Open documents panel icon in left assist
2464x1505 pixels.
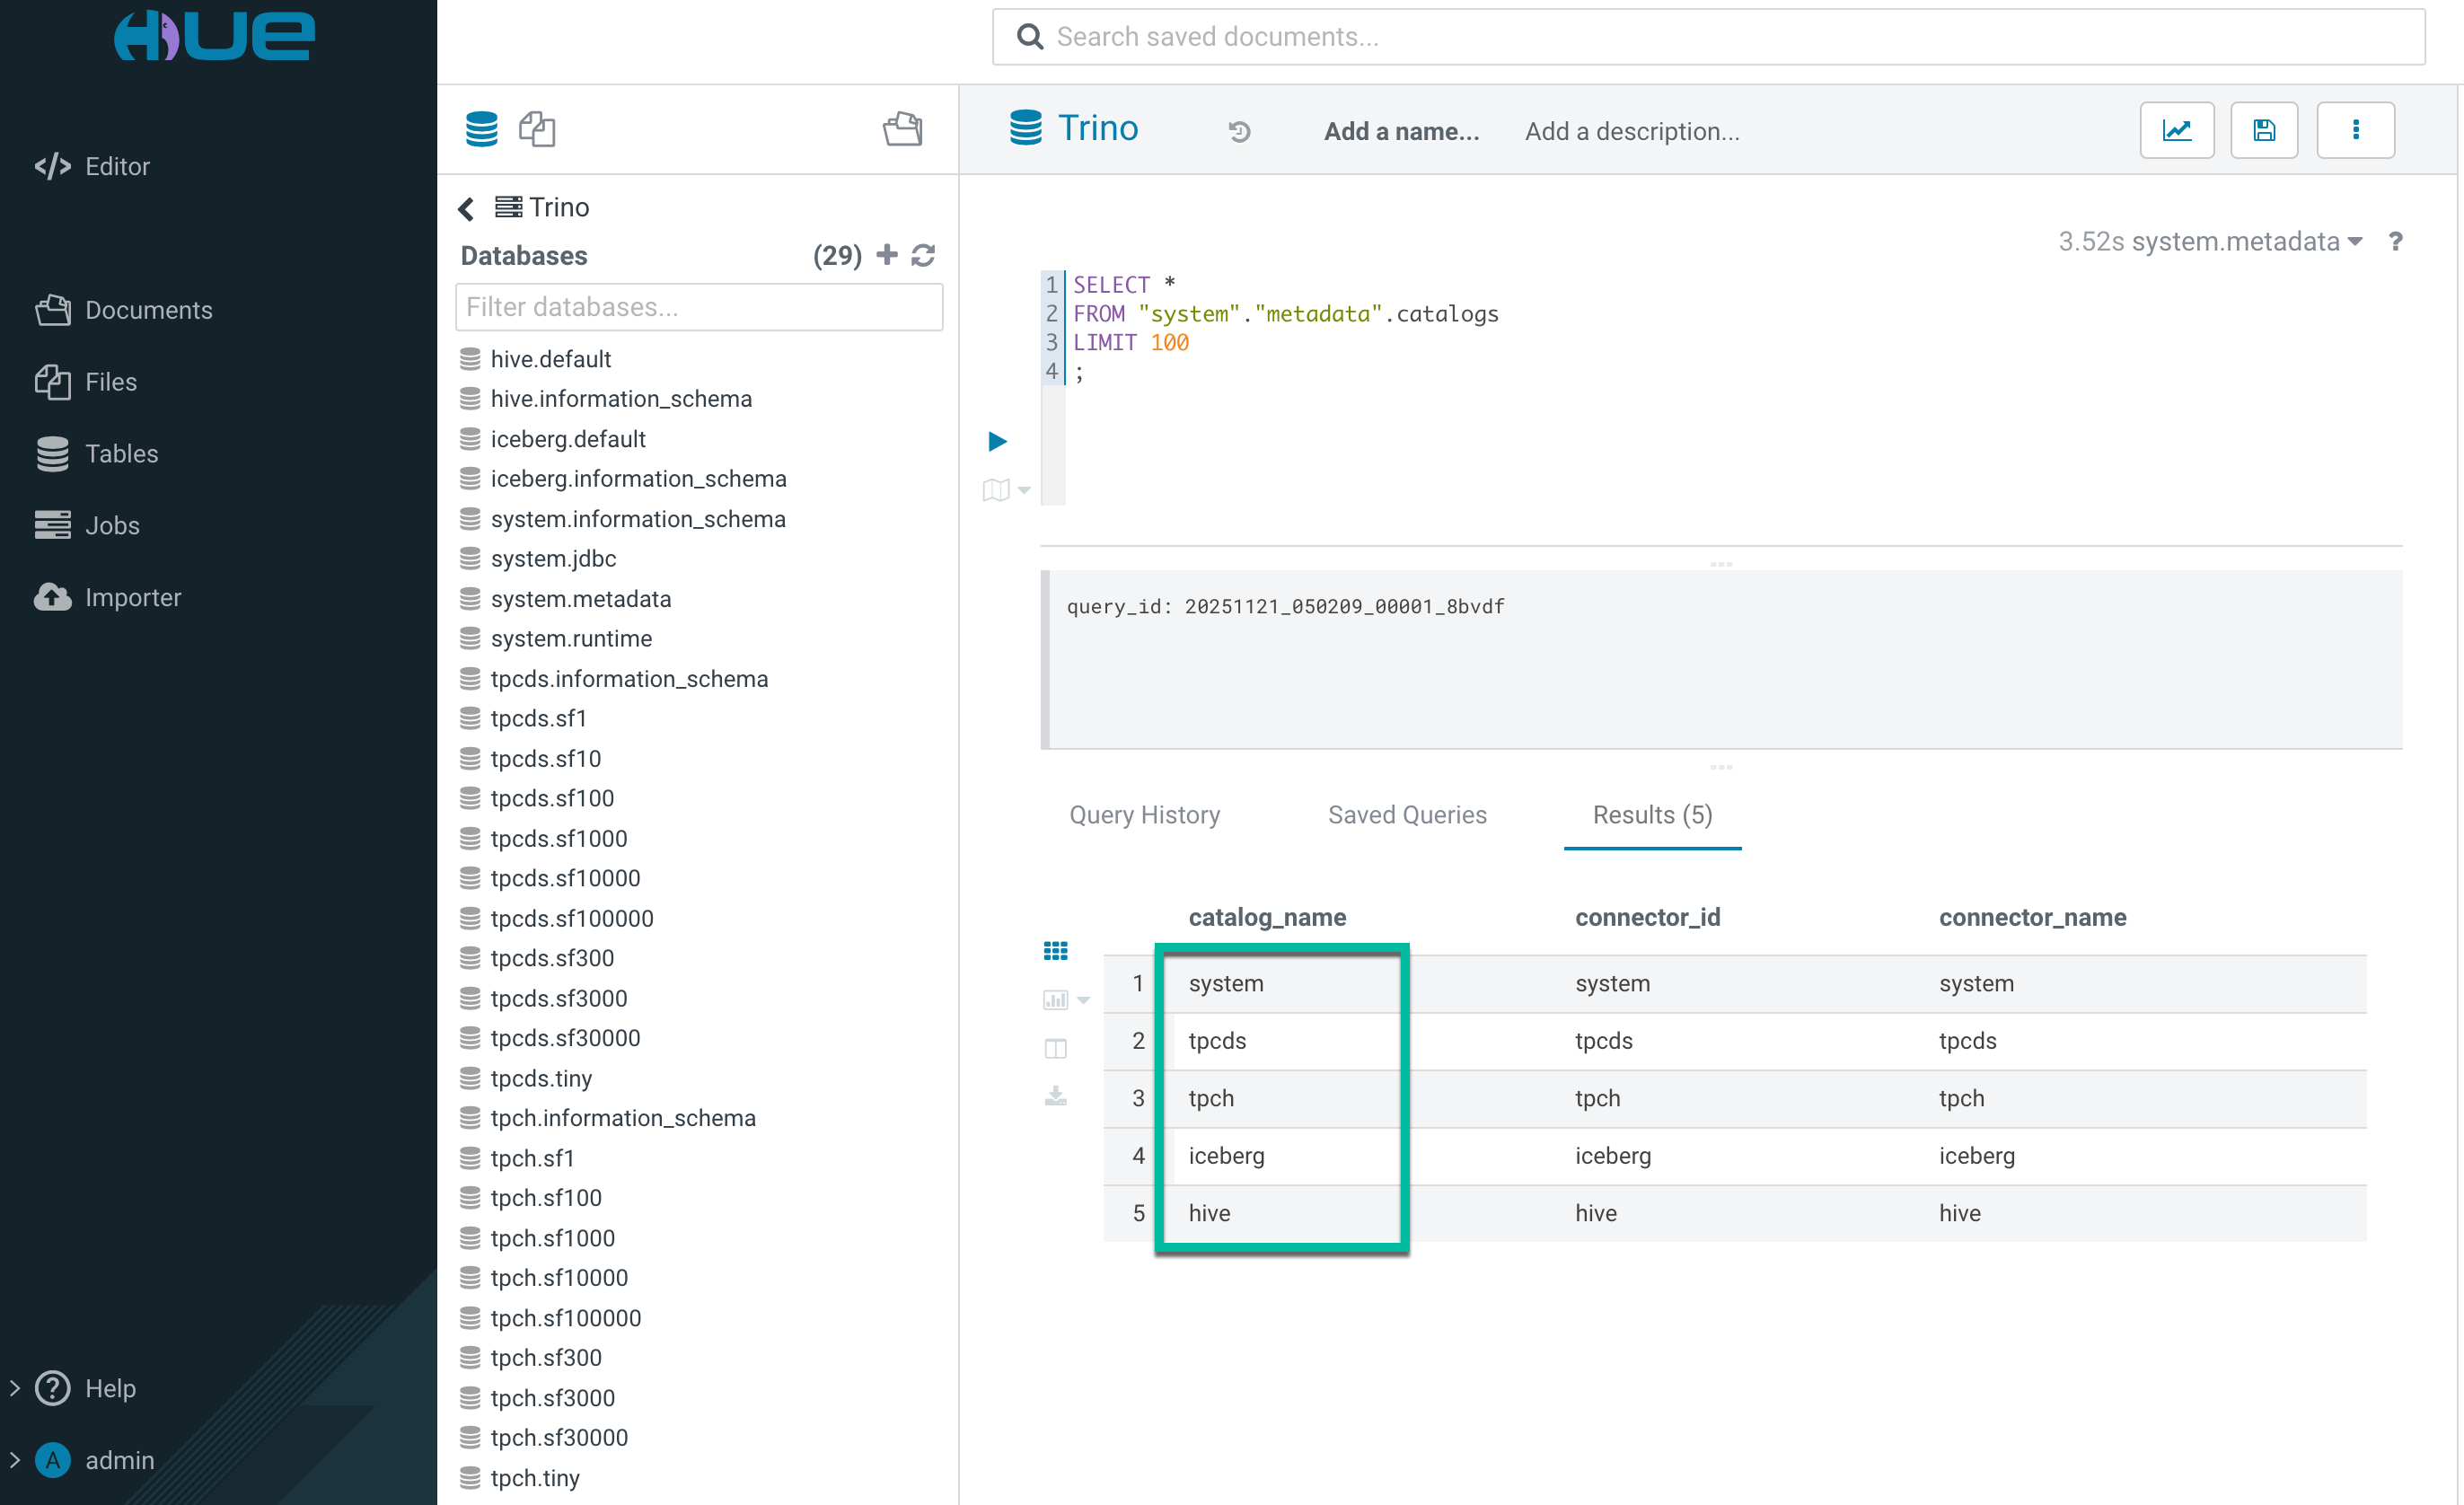click(x=902, y=129)
